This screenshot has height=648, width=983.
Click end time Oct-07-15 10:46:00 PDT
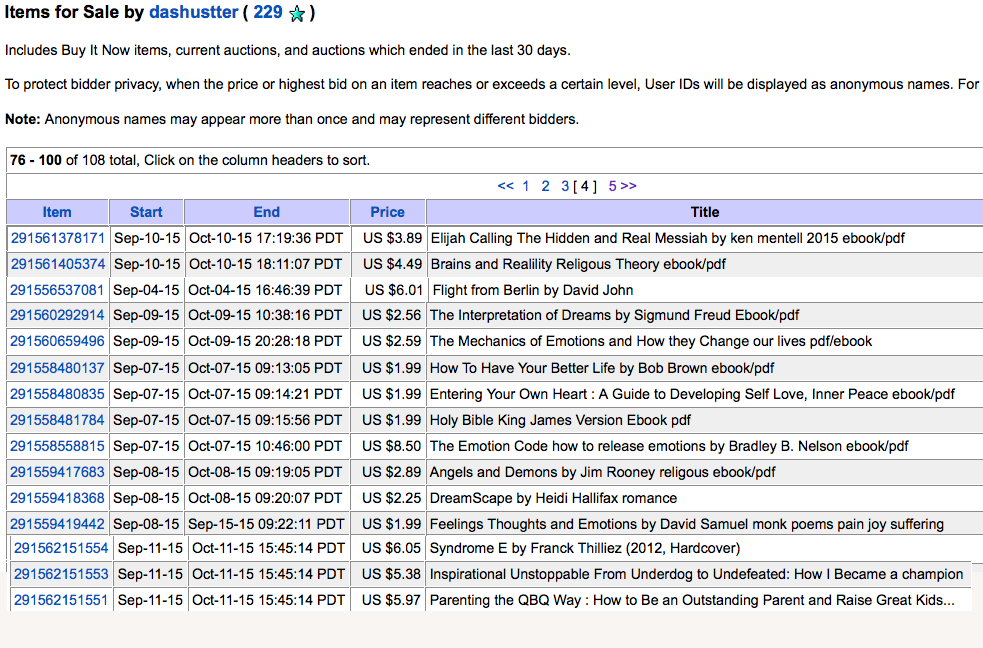coord(265,446)
